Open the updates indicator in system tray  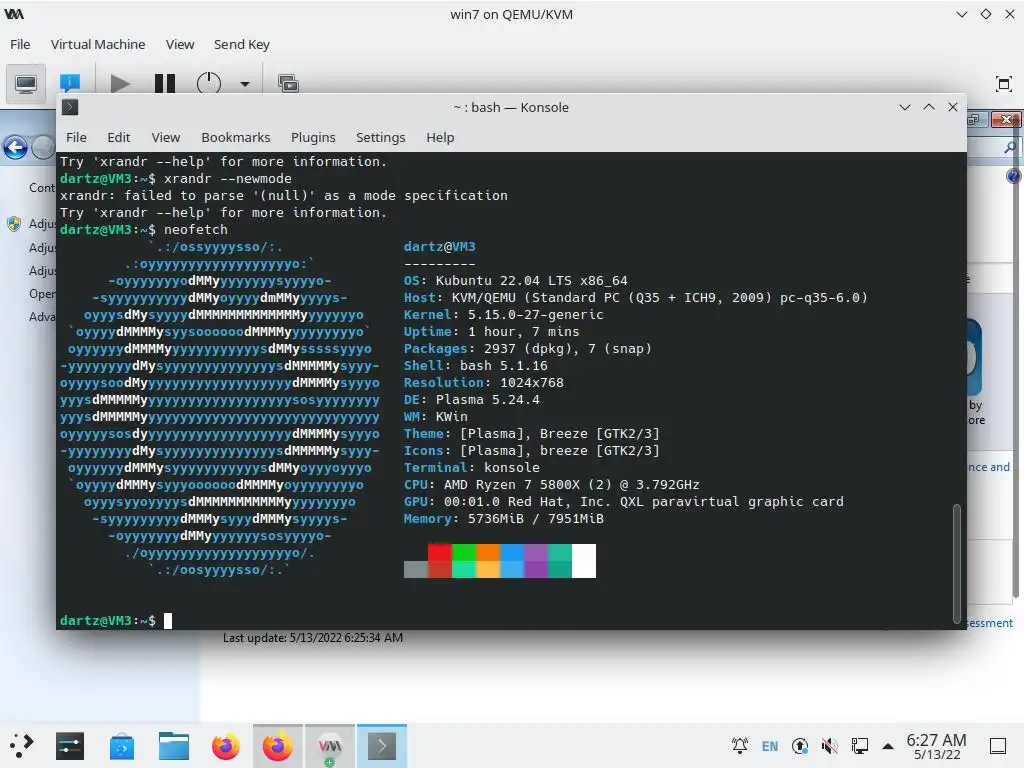pos(800,746)
